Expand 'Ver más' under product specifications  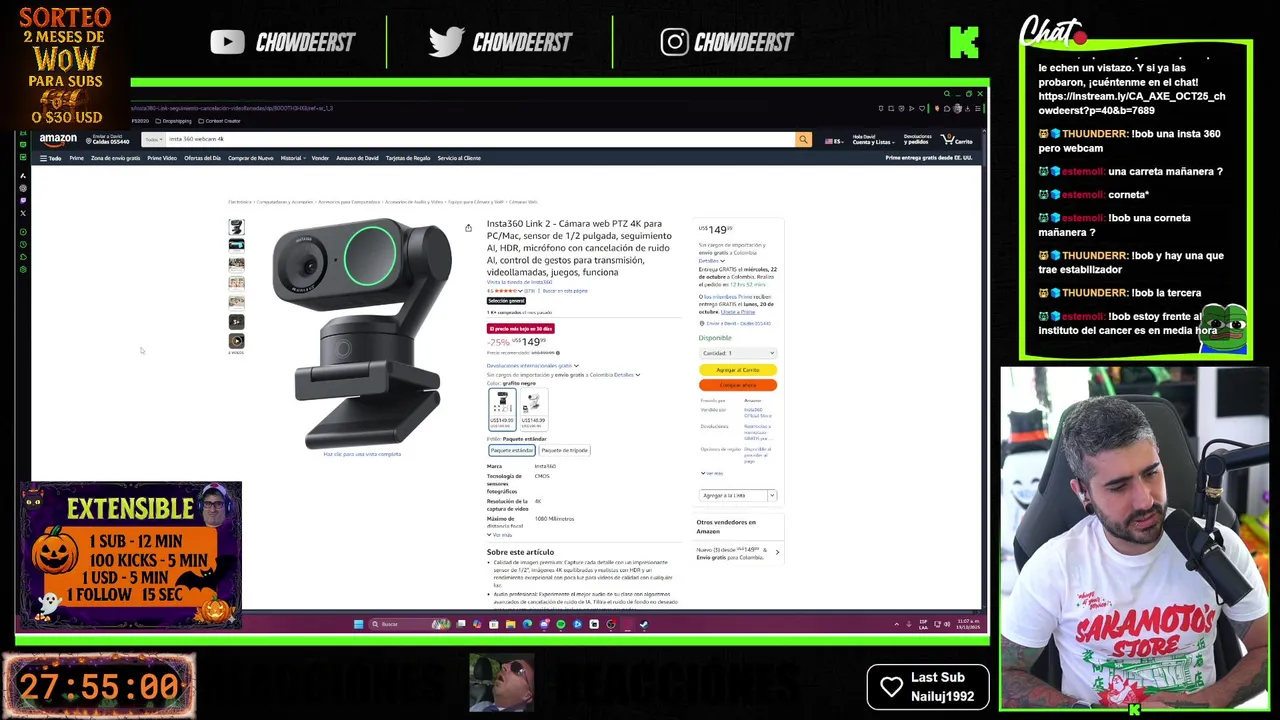pyautogui.click(x=500, y=535)
